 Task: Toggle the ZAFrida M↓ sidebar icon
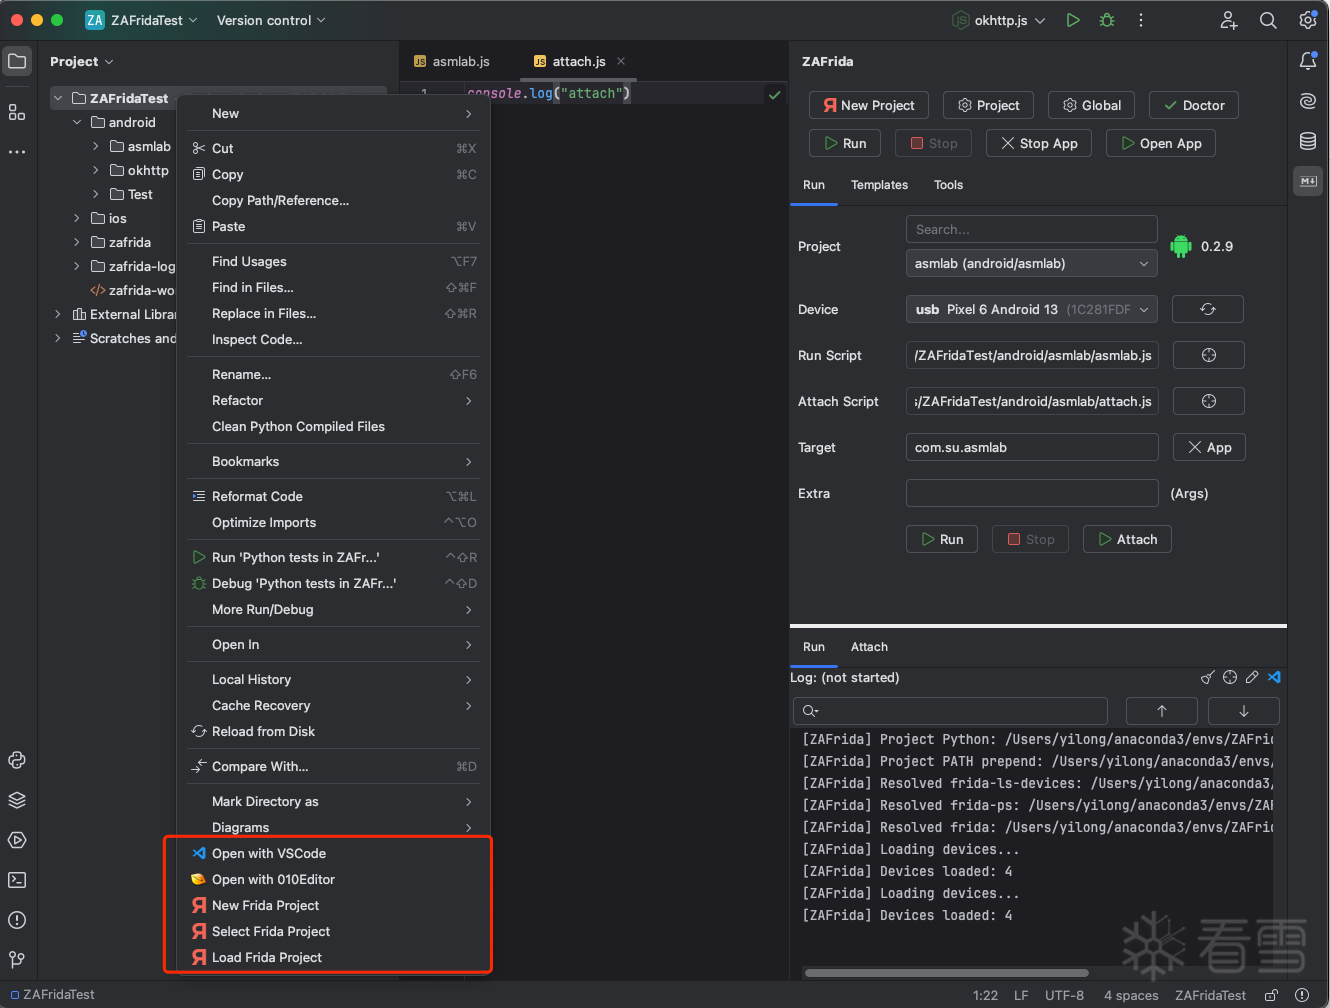pyautogui.click(x=1308, y=181)
